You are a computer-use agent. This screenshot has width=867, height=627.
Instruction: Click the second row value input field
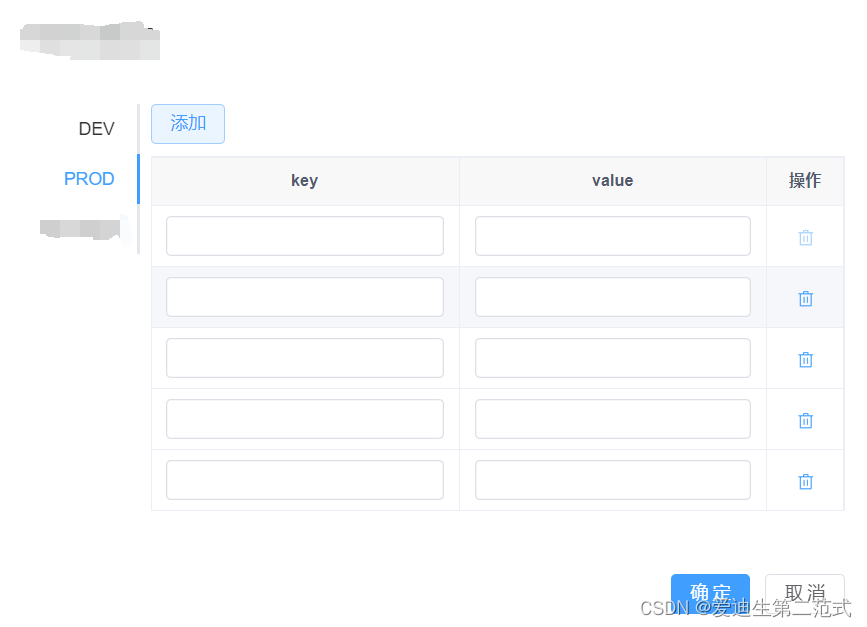(612, 297)
